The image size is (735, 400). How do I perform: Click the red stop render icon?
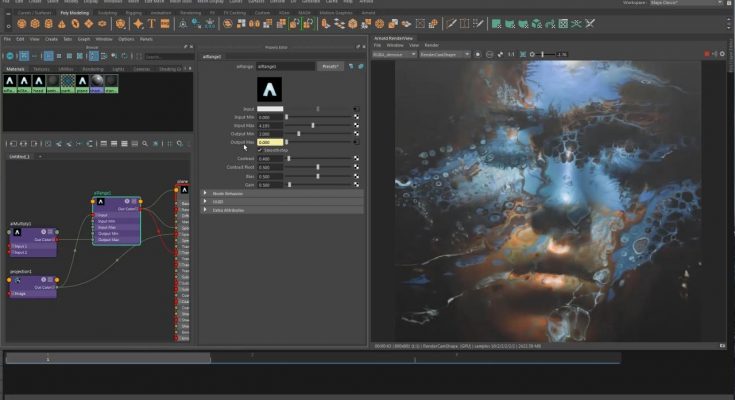pyautogui.click(x=707, y=54)
